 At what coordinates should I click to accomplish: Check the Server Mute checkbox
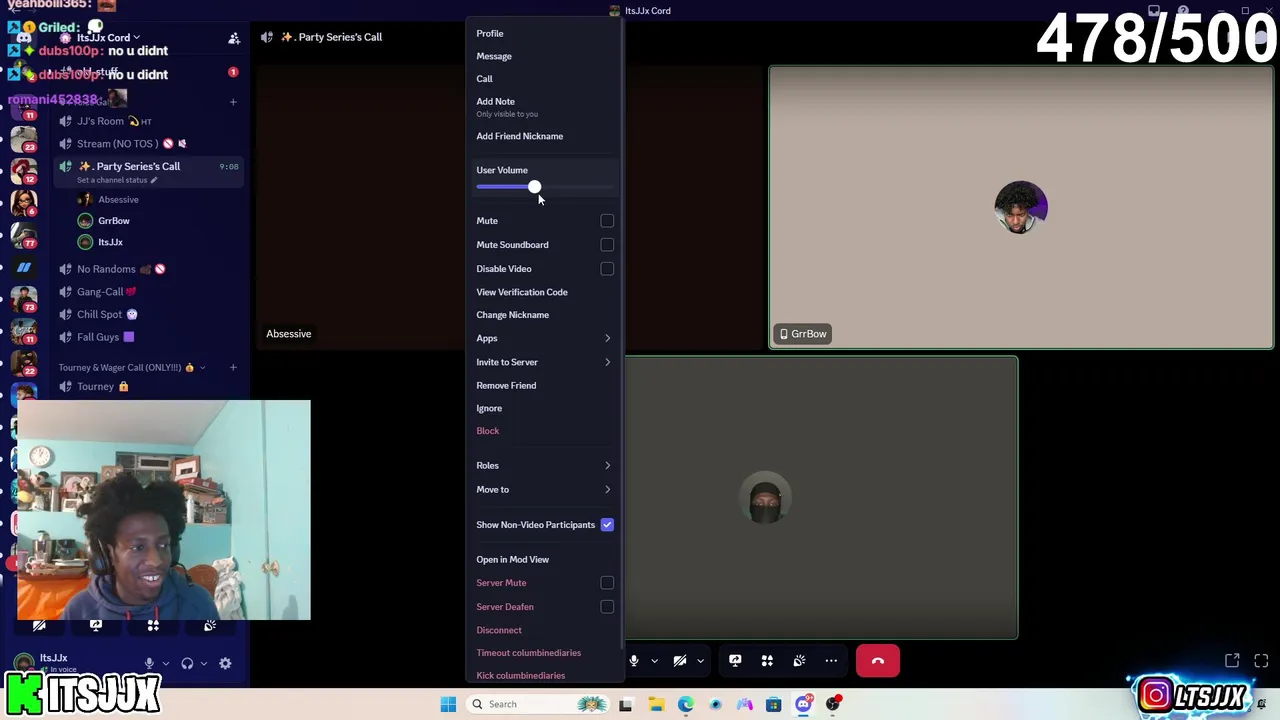tap(607, 582)
